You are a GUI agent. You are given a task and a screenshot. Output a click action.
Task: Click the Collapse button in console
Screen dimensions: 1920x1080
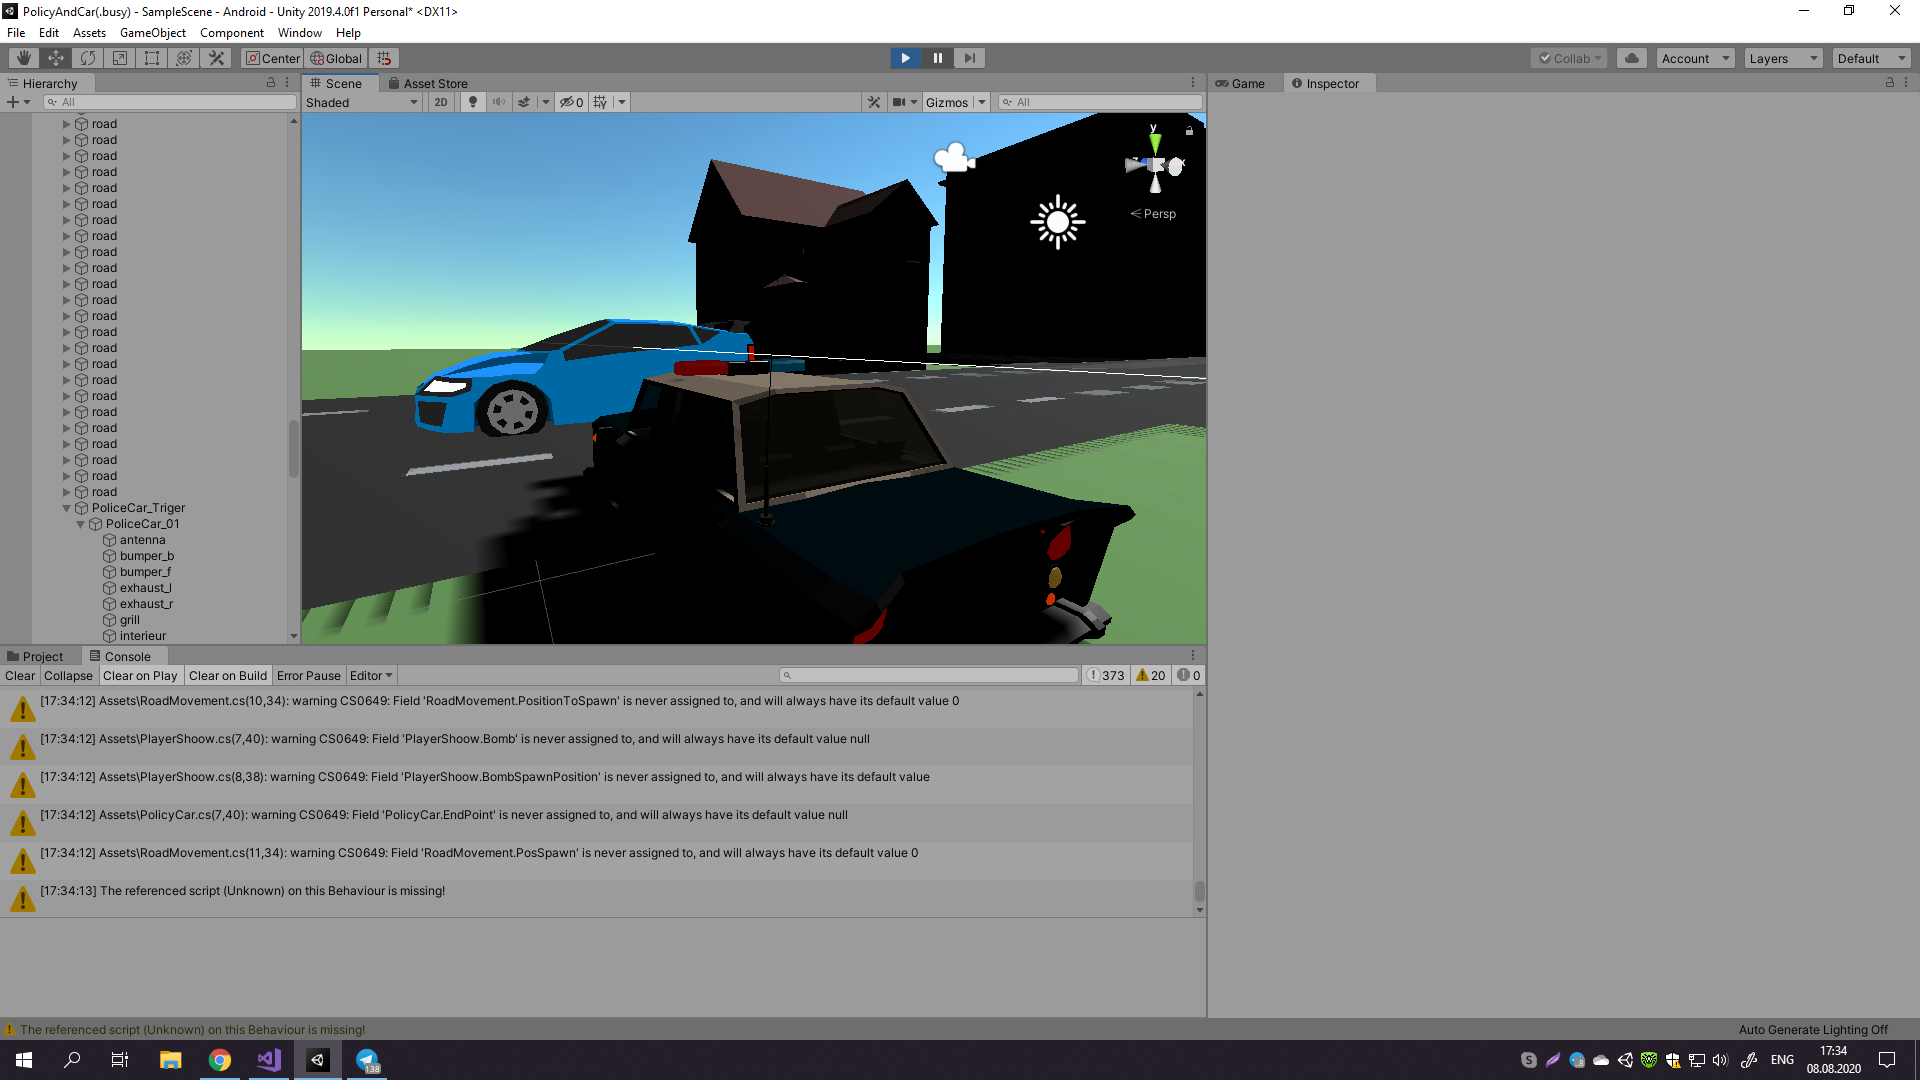68,676
